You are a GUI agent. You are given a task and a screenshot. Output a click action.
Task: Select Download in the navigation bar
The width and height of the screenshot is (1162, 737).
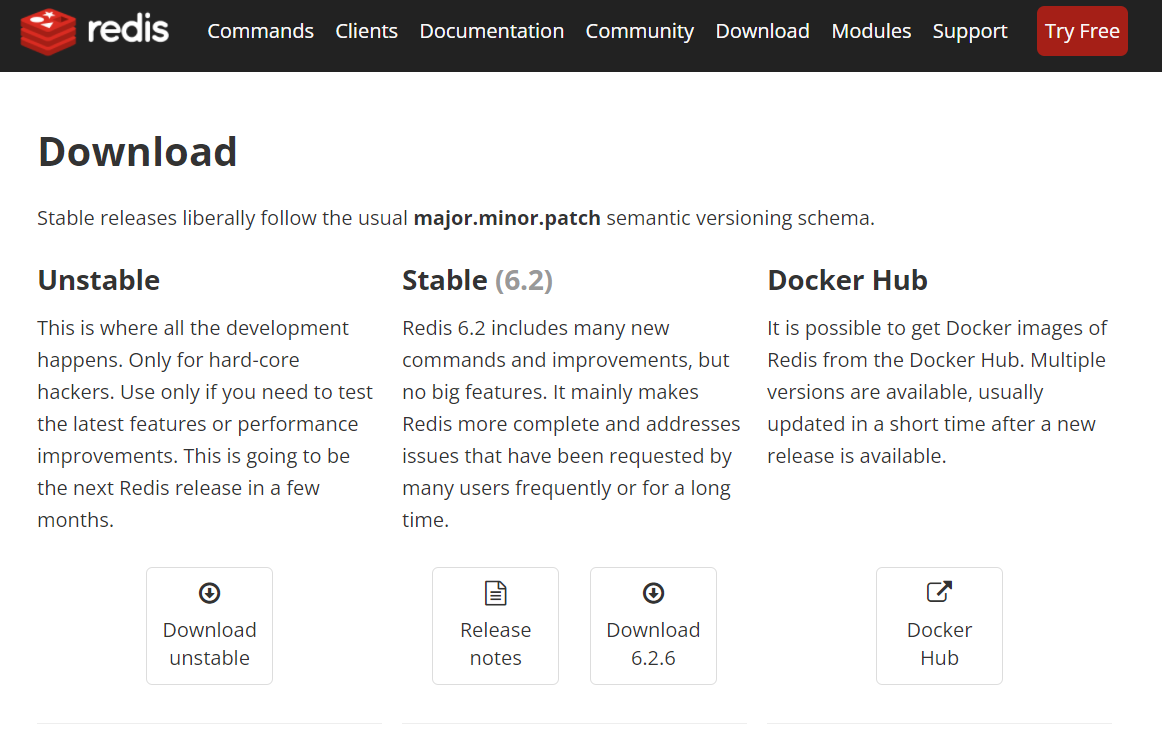(x=762, y=31)
